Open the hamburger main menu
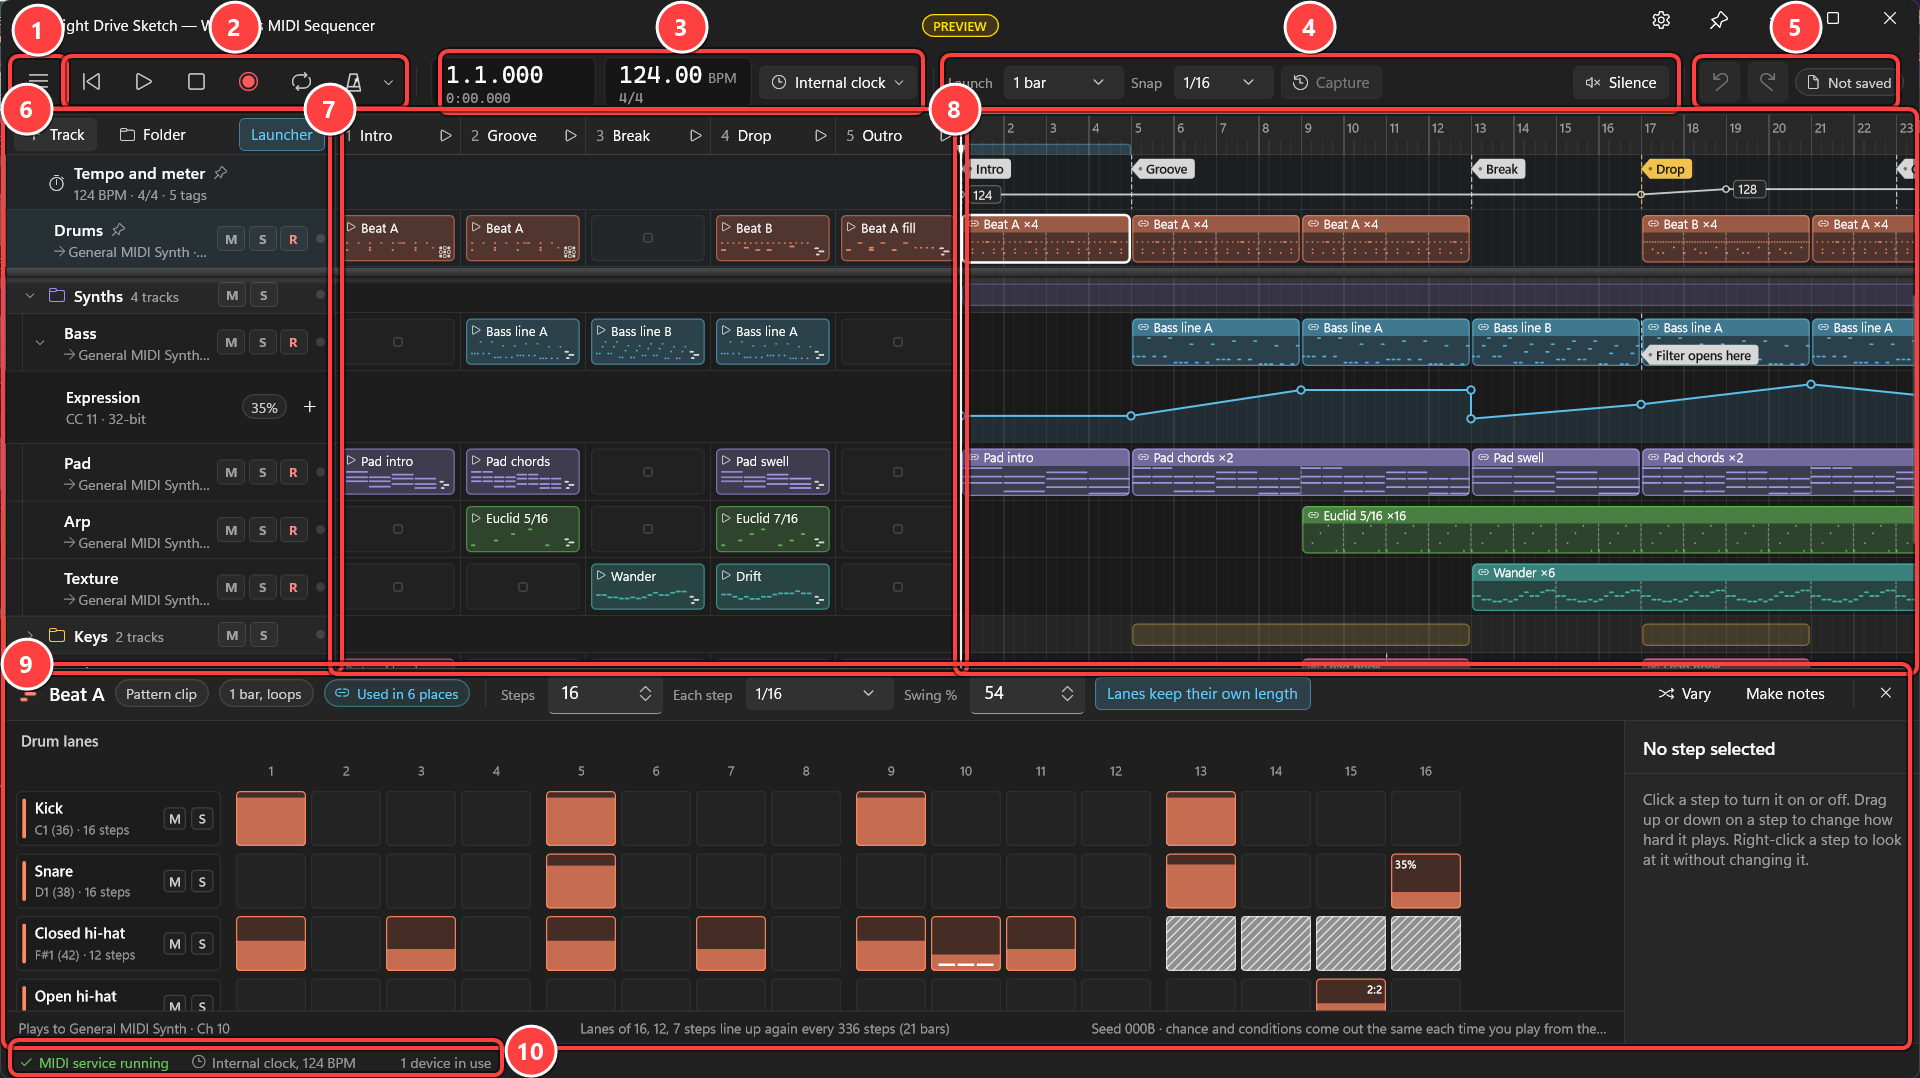 point(38,82)
